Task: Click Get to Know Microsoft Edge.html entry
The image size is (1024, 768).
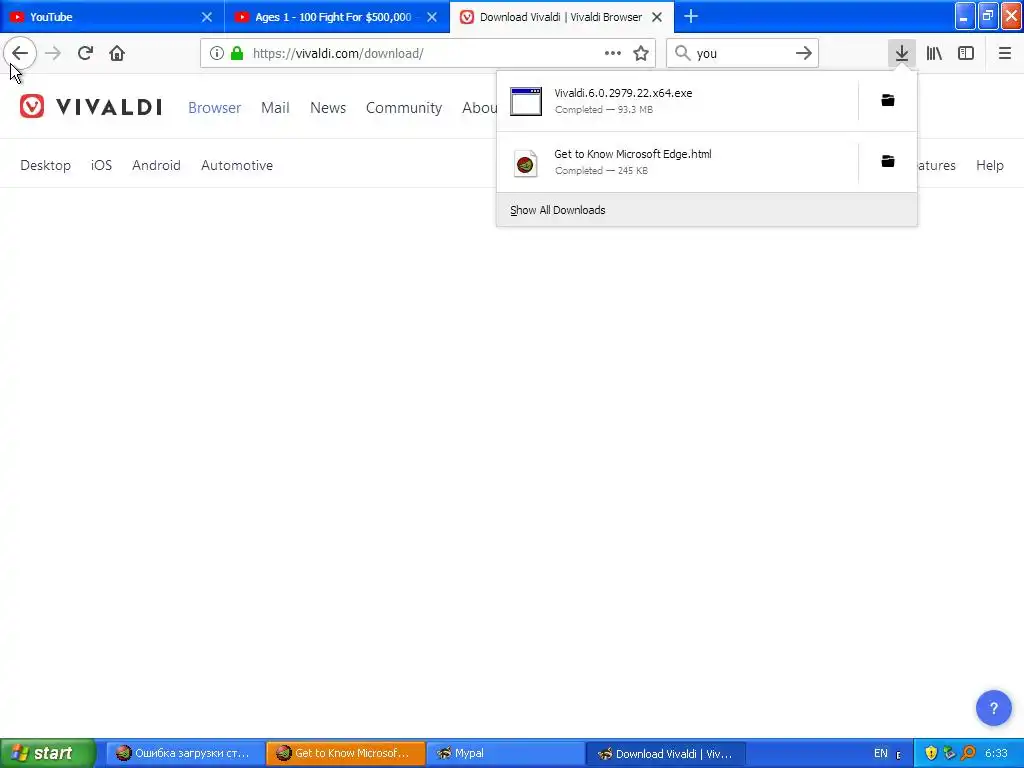Action: [x=677, y=162]
